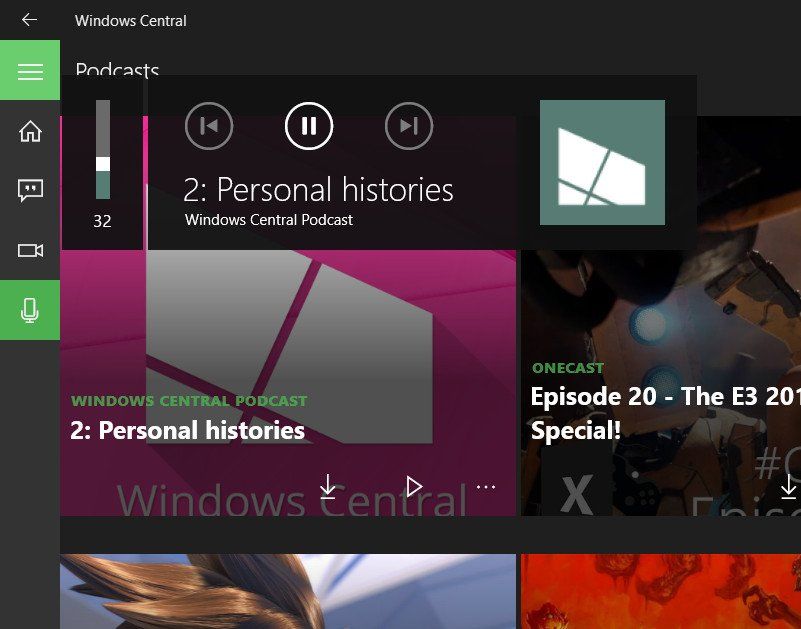Open the brown-haired character podcast thumbnail
Screen dimensions: 801x629
click(288, 591)
